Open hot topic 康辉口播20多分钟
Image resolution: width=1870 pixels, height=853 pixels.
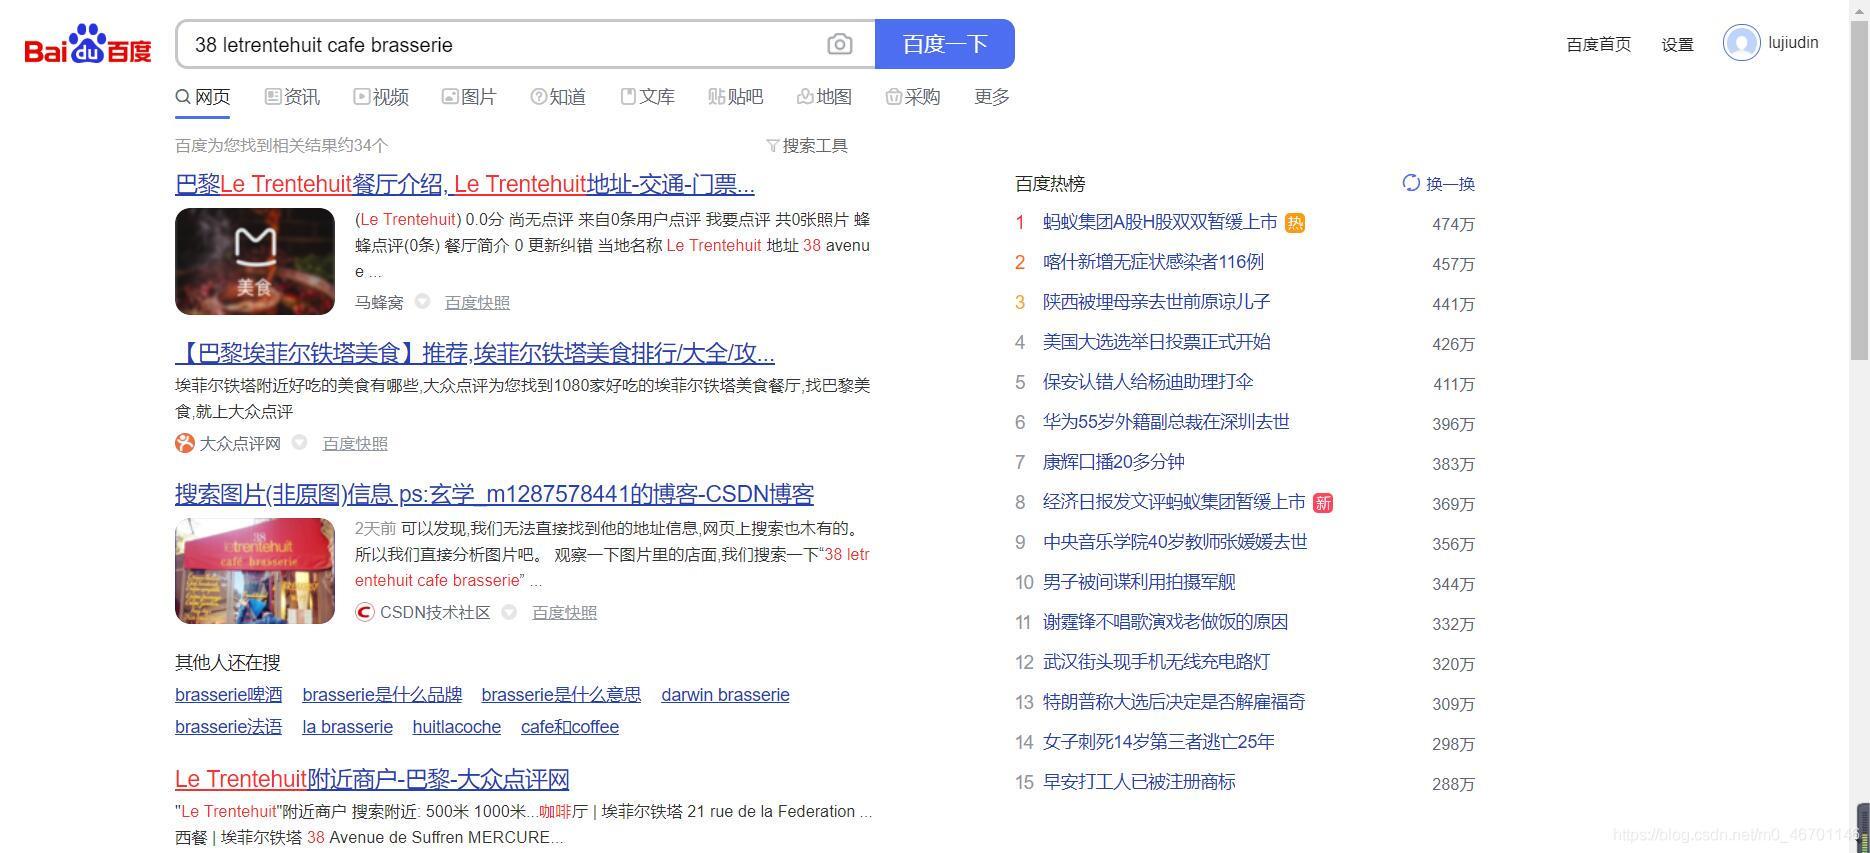click(x=1114, y=462)
